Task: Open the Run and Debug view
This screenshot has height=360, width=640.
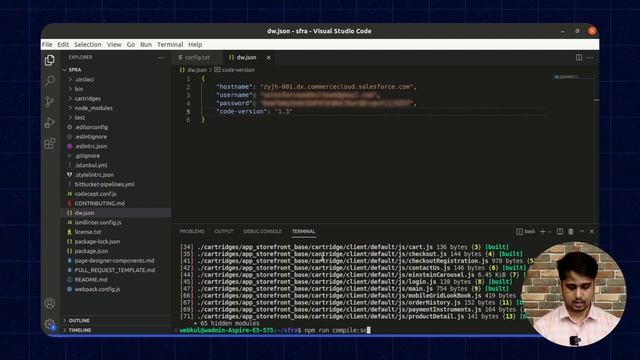Action: coord(50,122)
